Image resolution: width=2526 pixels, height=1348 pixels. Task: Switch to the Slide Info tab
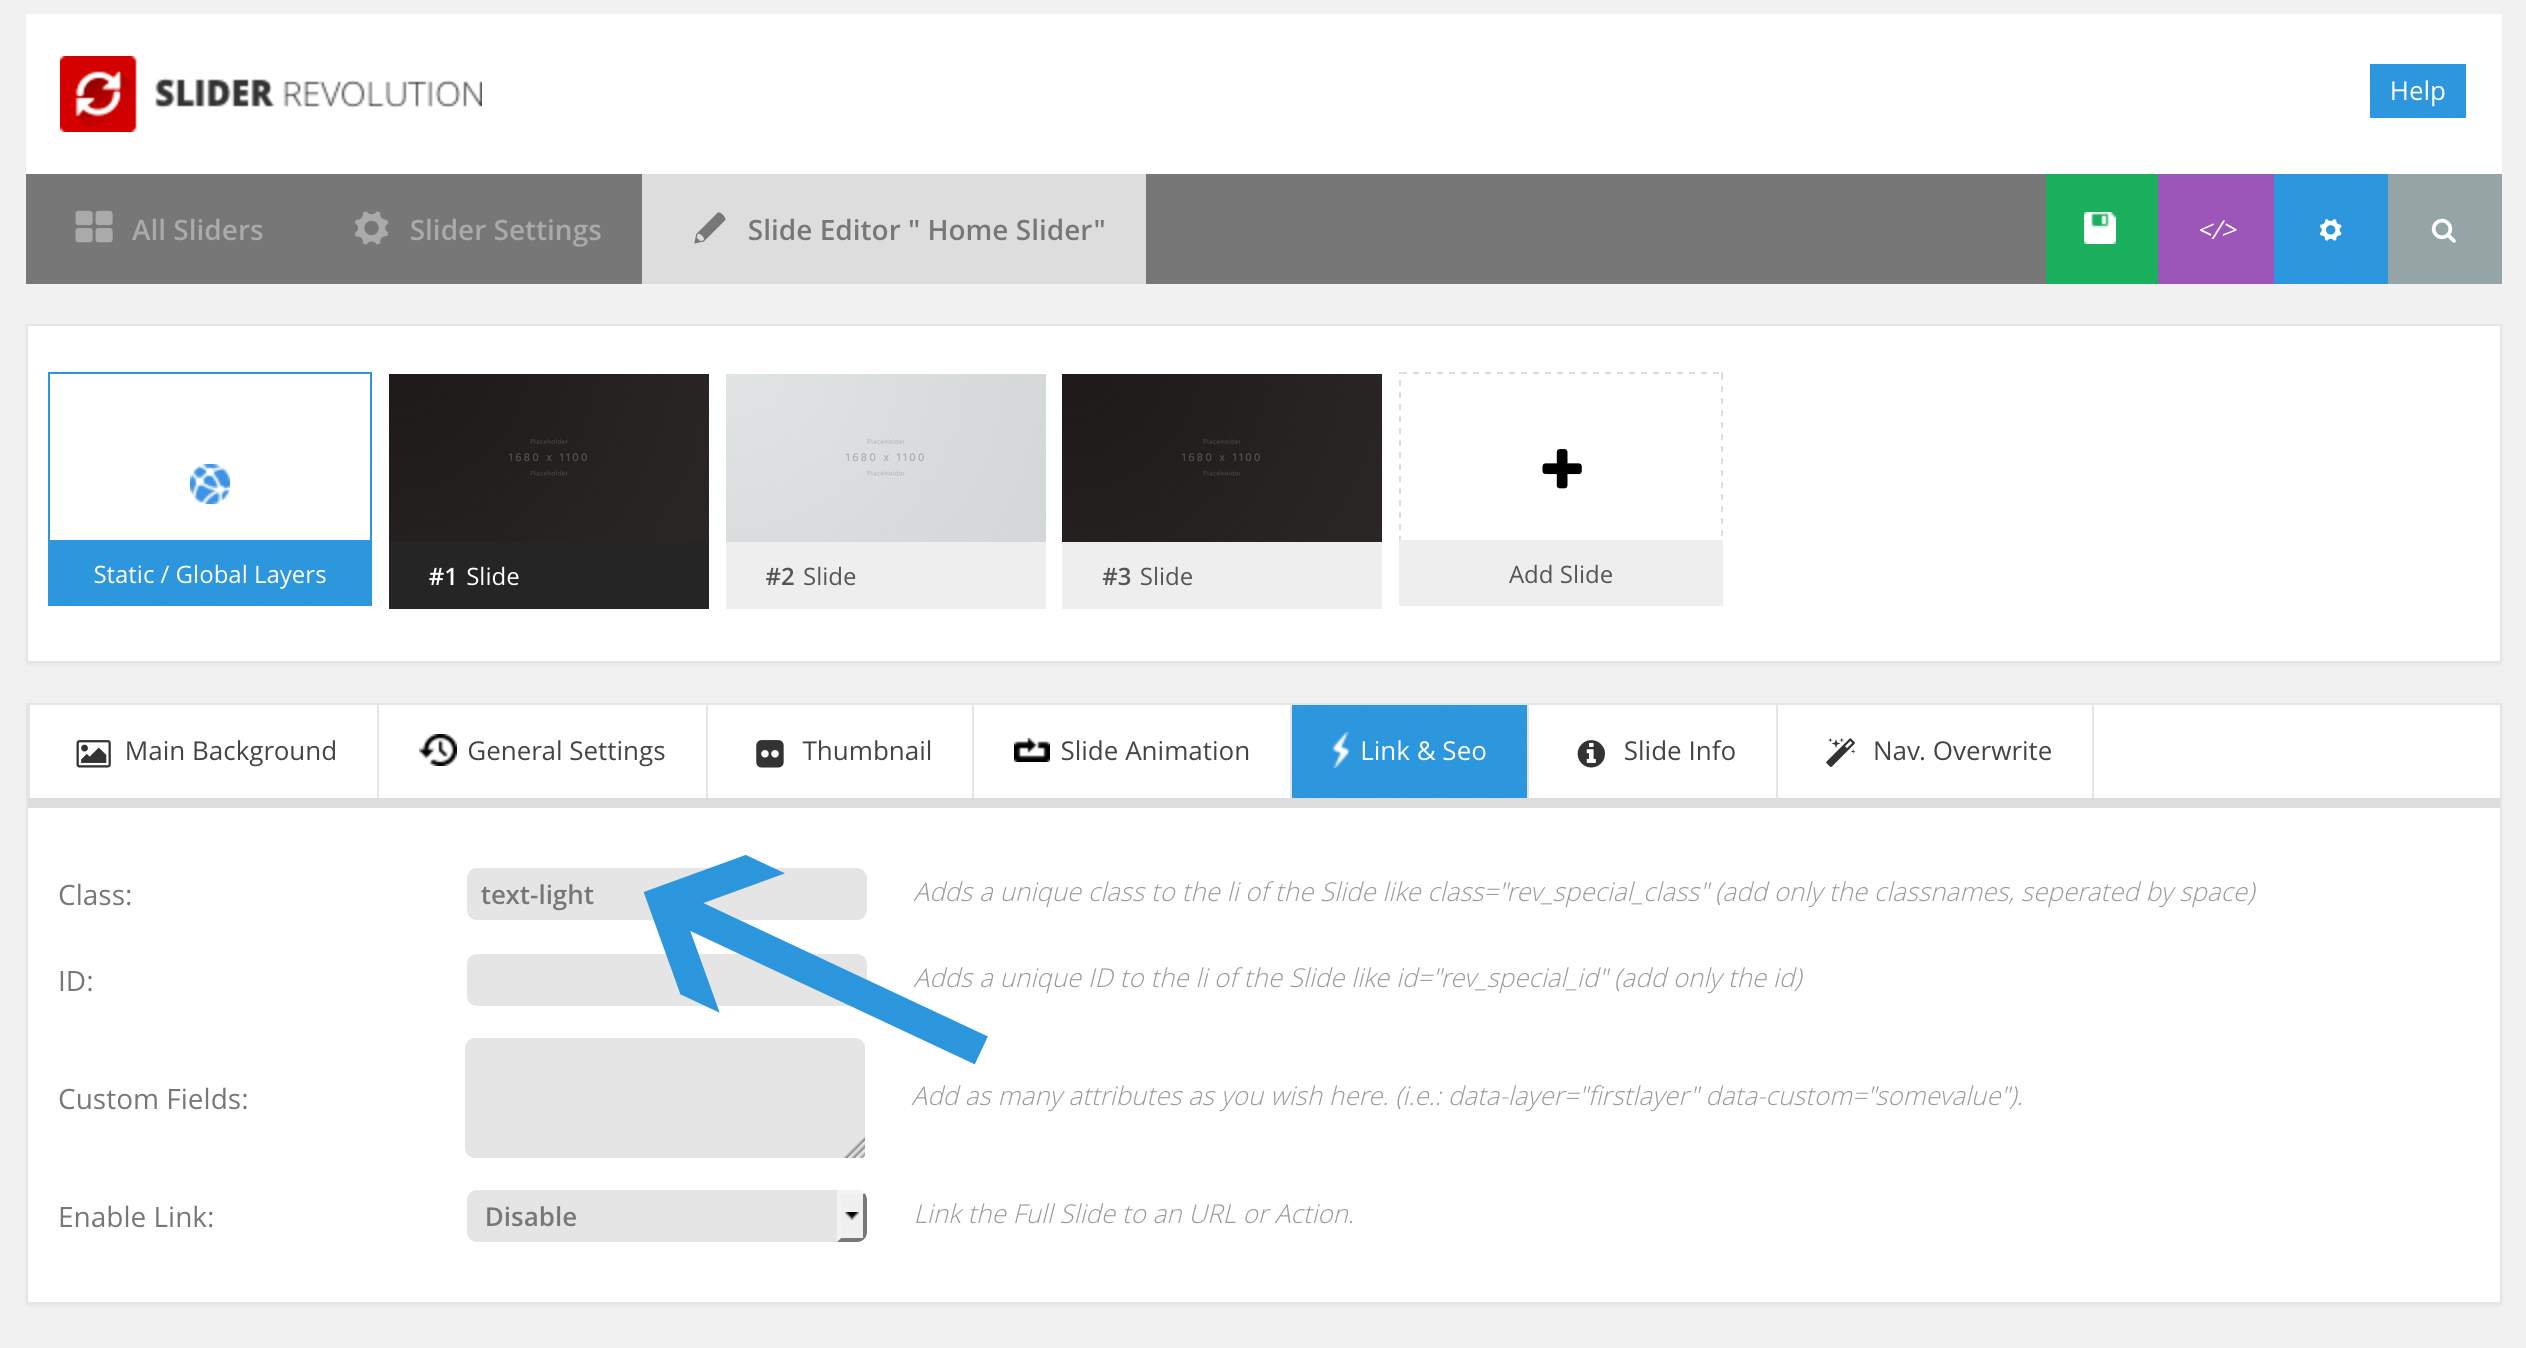1652,751
